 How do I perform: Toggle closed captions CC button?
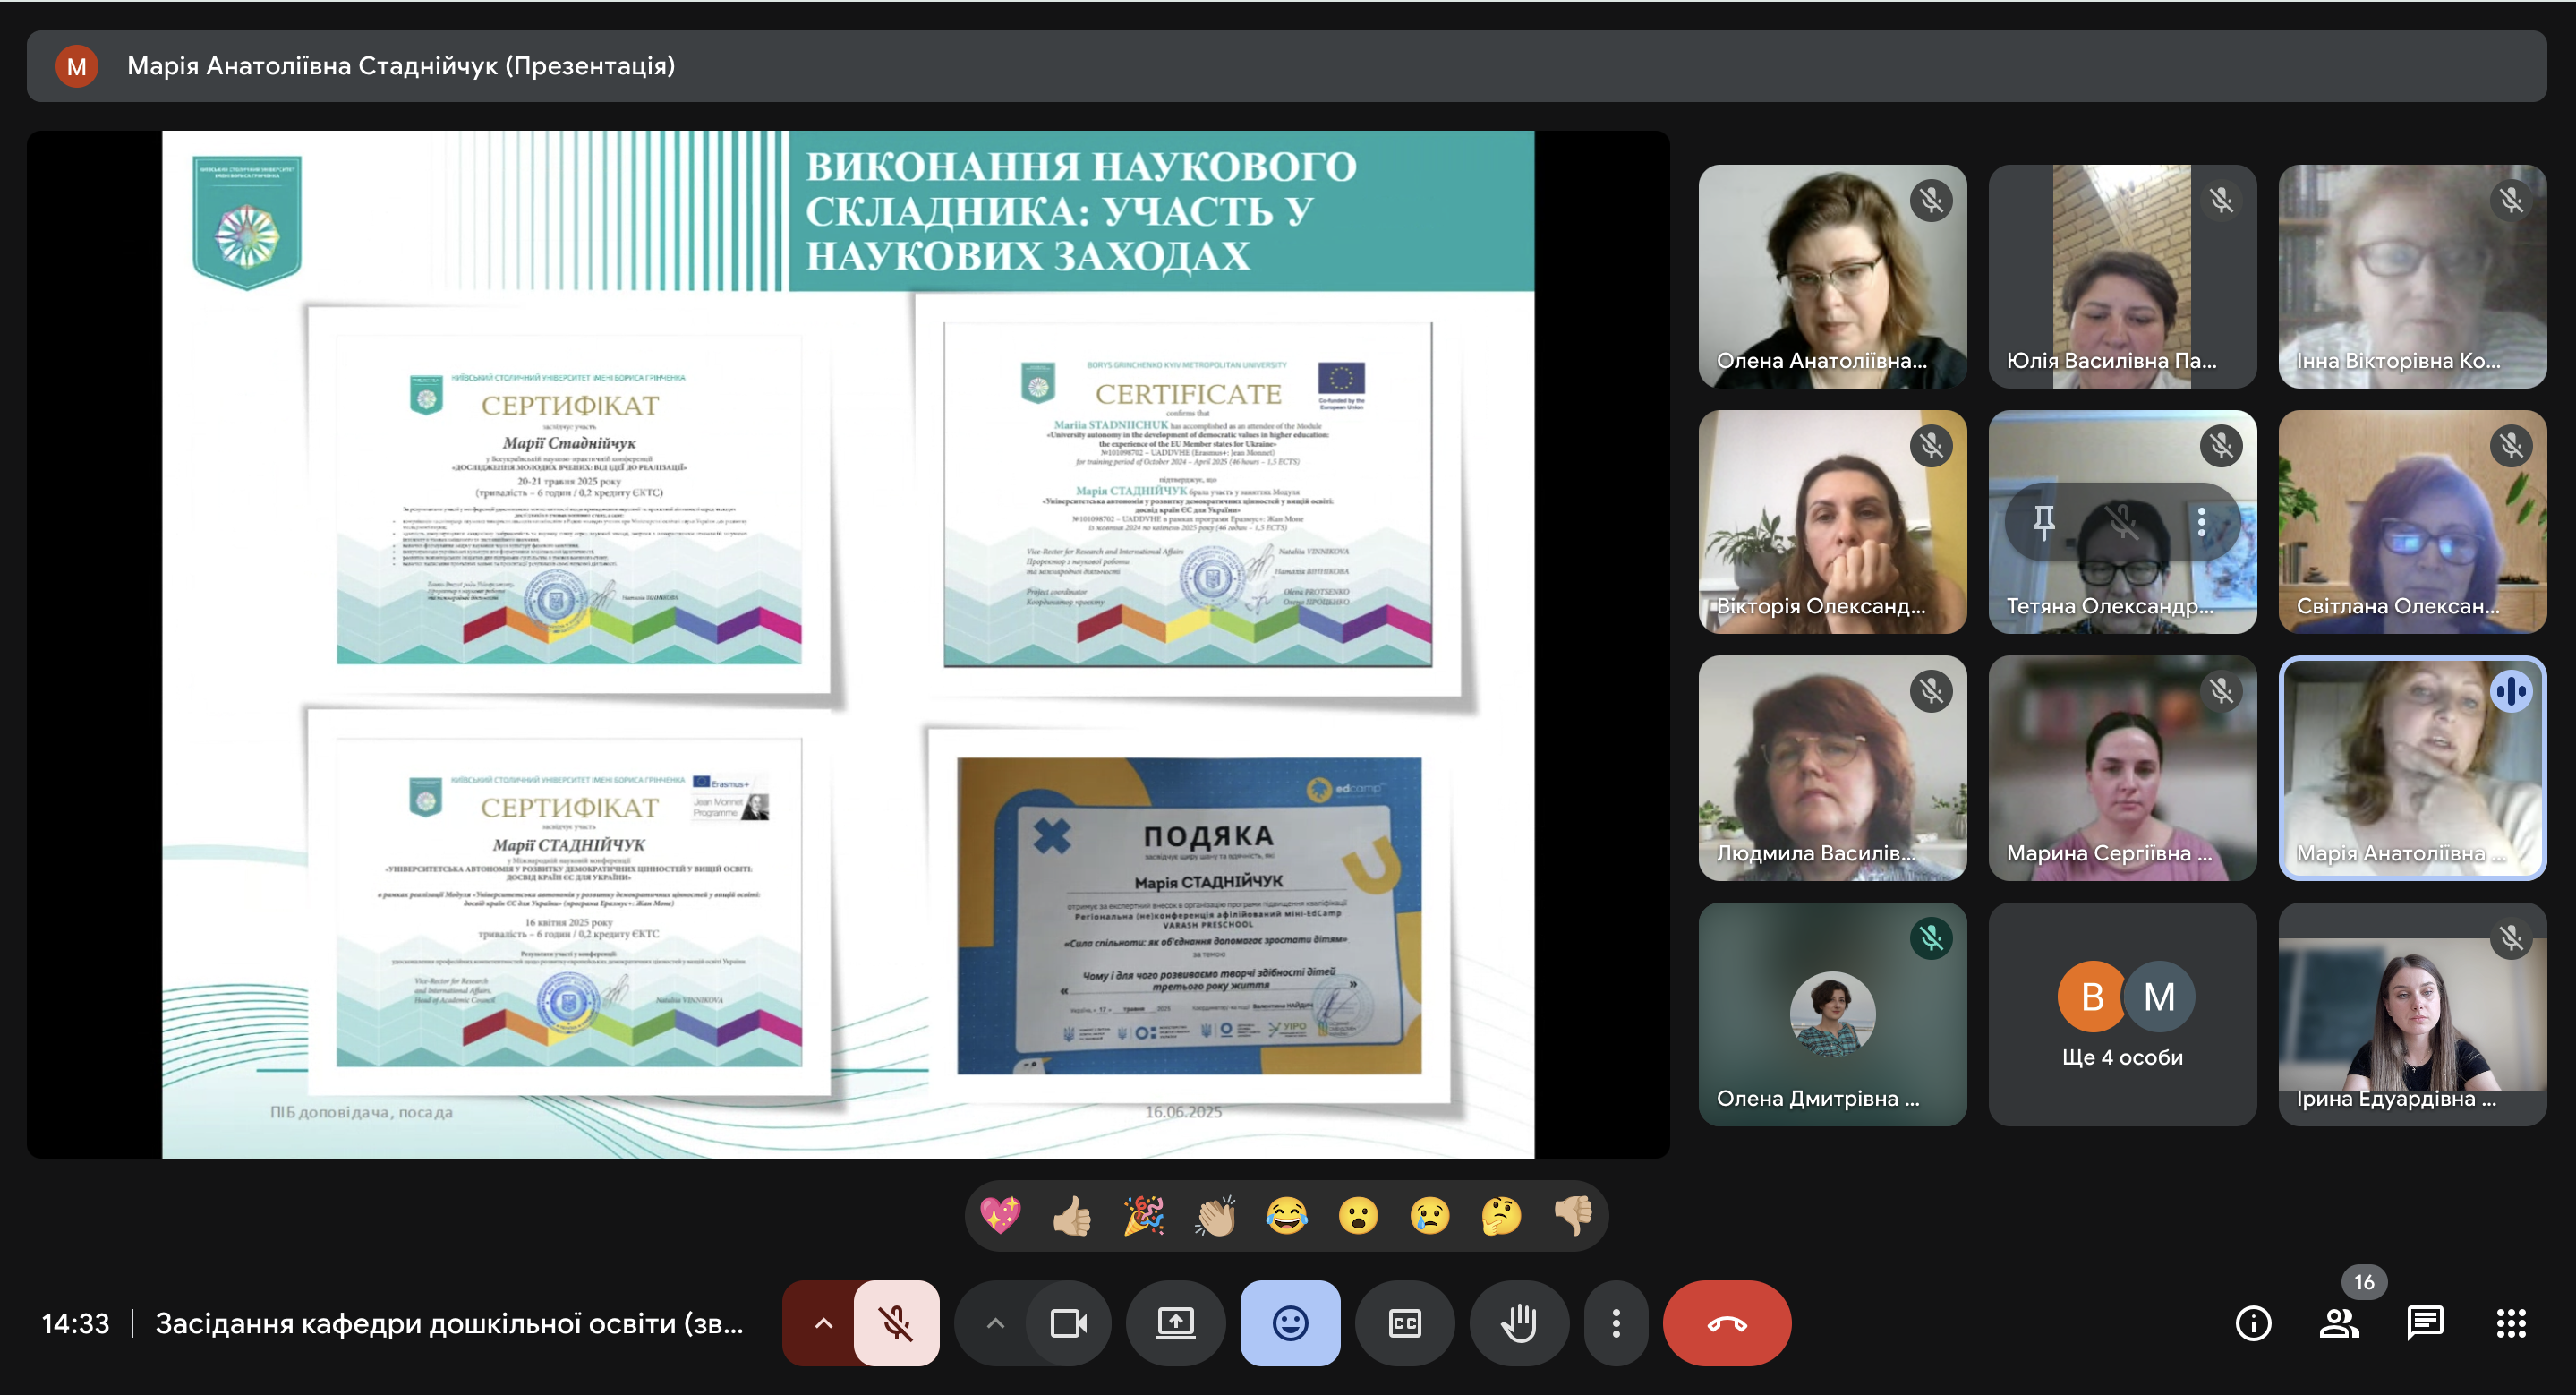click(1404, 1323)
